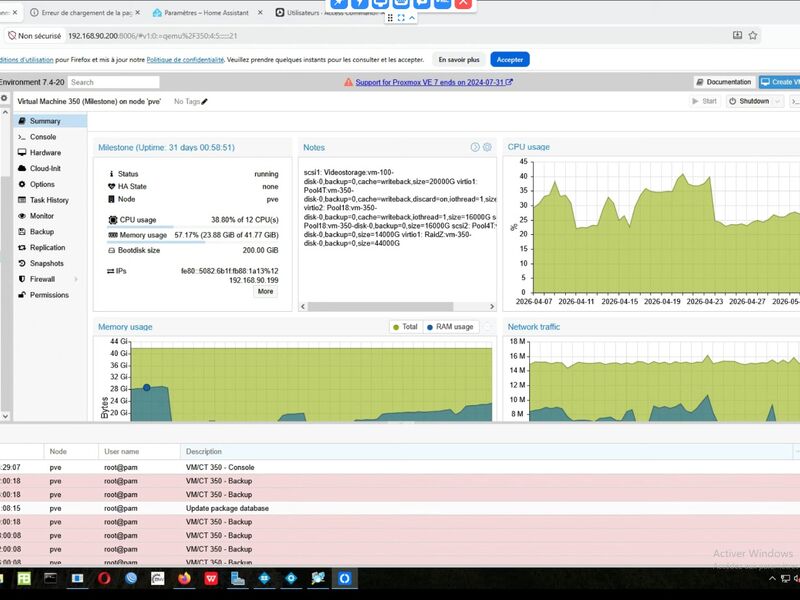Open the Politique de confidentialité link
800x600 pixels.
tap(185, 60)
